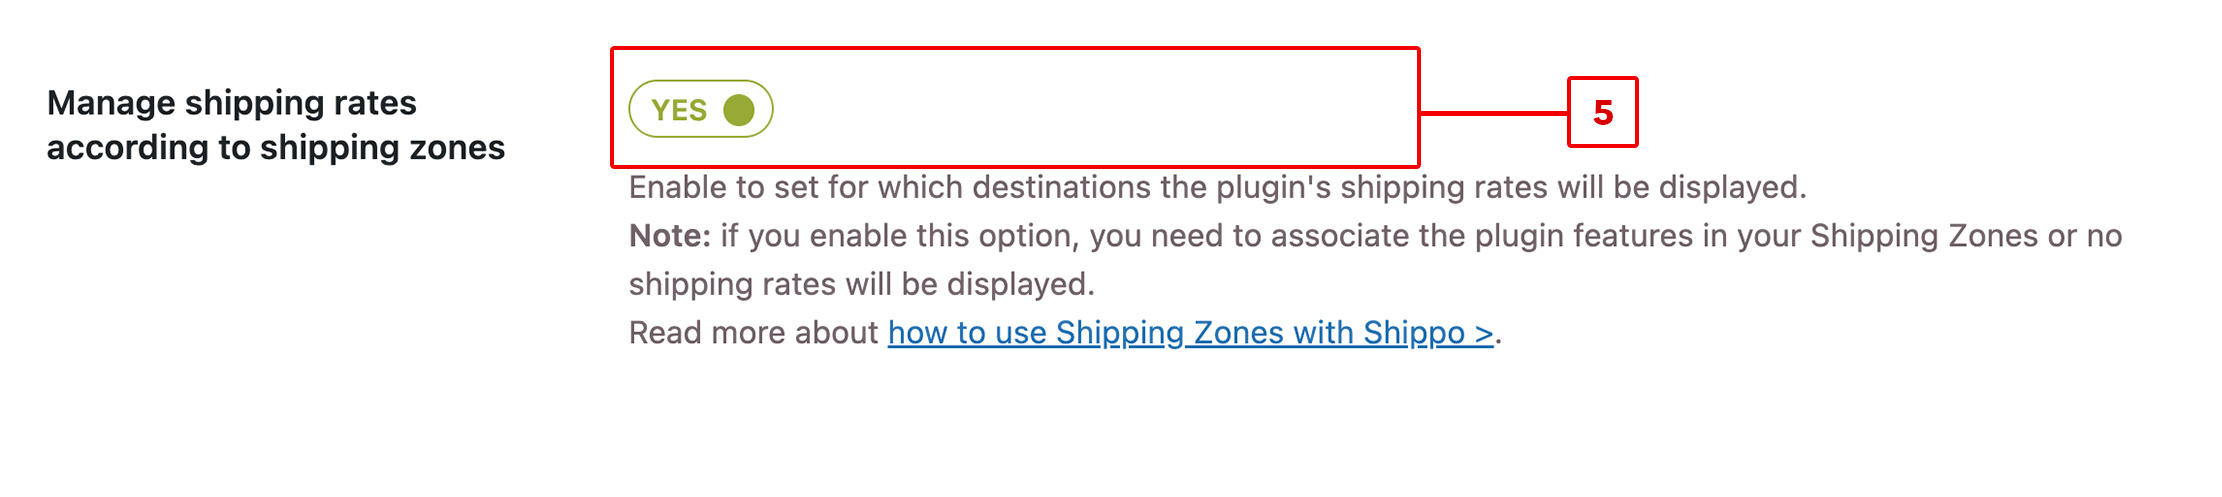
Task: Click the red numbered 5 annotation box
Action: (x=1602, y=112)
